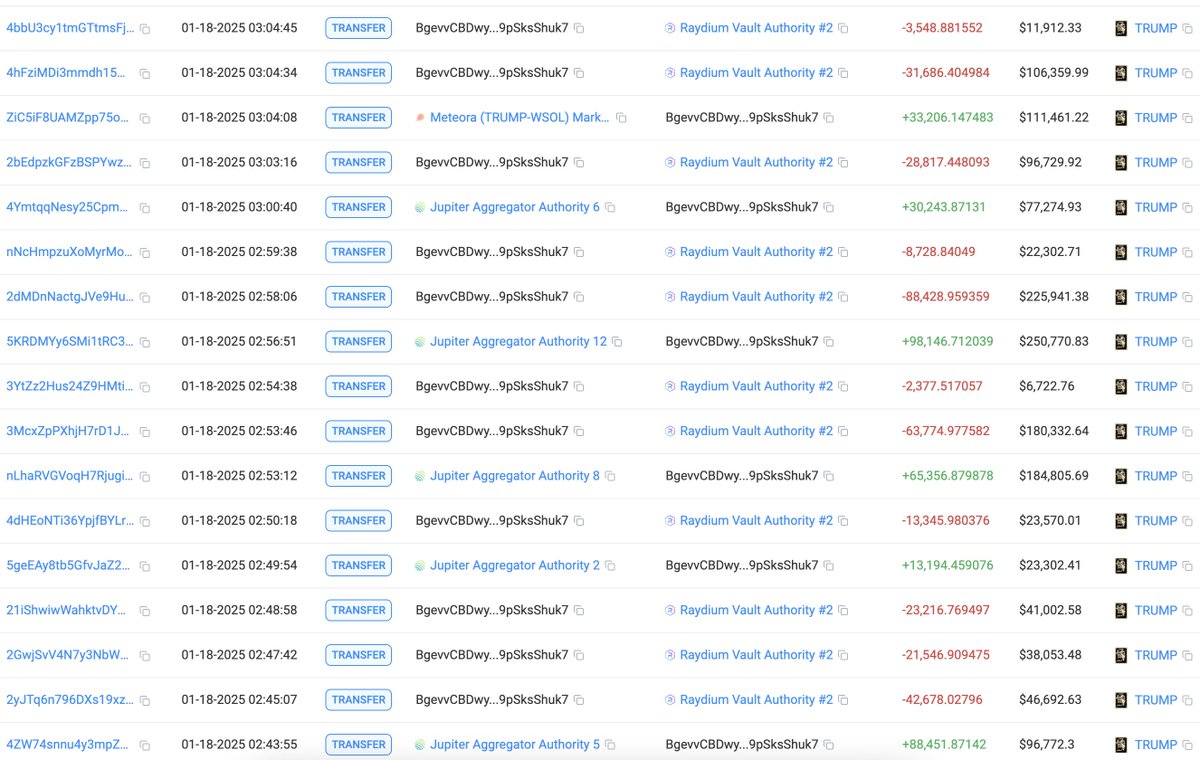The height and width of the screenshot is (760, 1200).
Task: Open TRUMP token link in $11,912.33 row
Action: 1156,28
